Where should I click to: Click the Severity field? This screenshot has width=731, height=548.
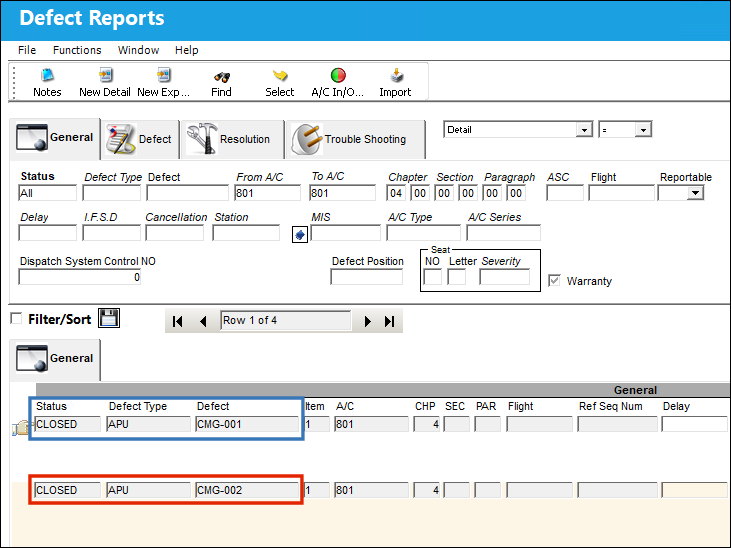point(504,277)
